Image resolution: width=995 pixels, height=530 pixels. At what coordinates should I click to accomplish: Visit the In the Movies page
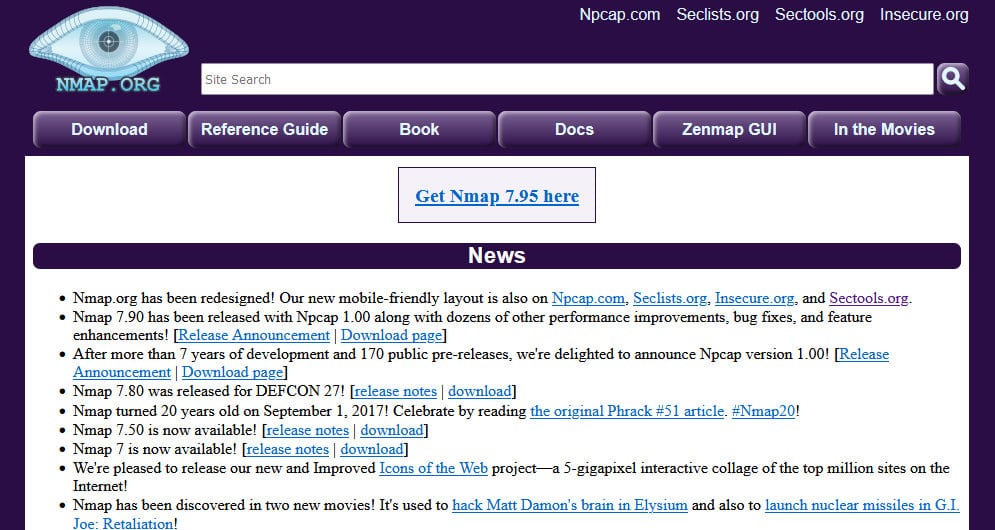[884, 129]
